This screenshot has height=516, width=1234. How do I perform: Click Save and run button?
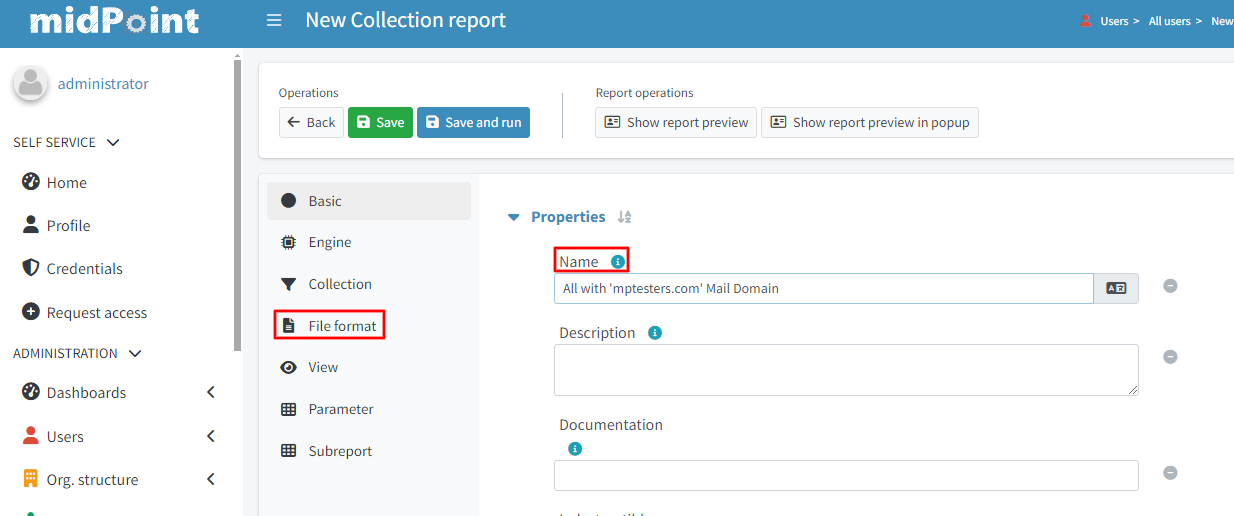click(473, 122)
